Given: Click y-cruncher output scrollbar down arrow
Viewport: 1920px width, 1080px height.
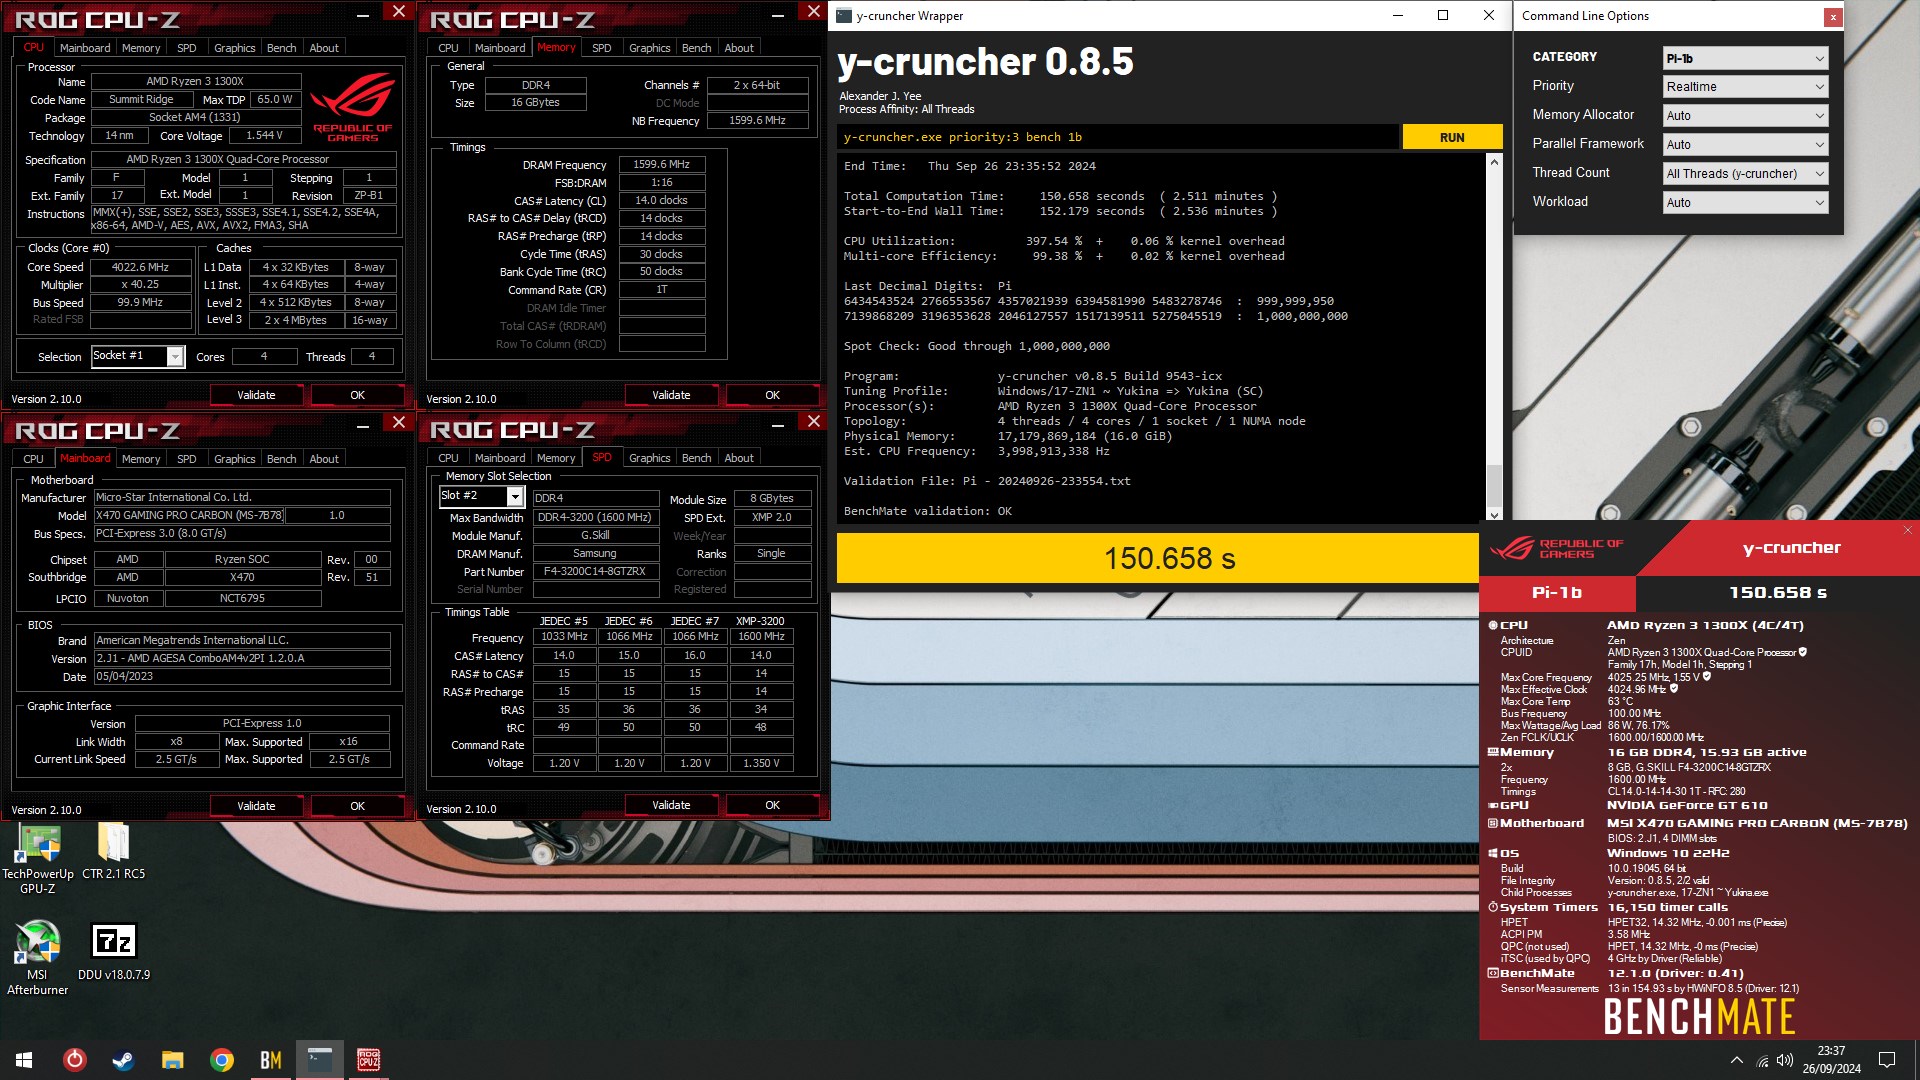Looking at the screenshot, I should 1494,514.
